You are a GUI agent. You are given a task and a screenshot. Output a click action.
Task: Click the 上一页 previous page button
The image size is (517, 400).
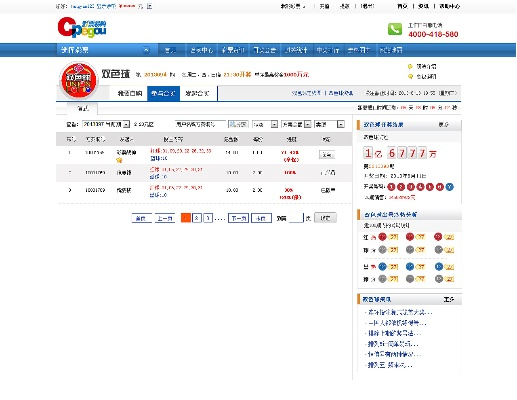(x=165, y=218)
